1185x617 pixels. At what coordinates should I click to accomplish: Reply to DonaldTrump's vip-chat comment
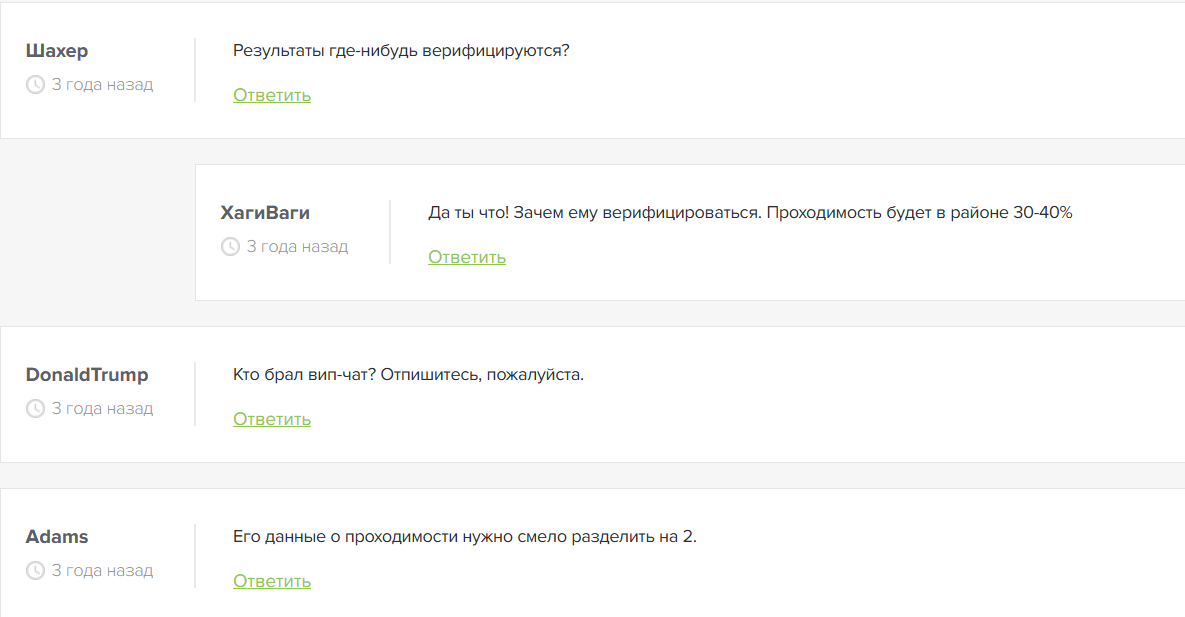(x=272, y=419)
